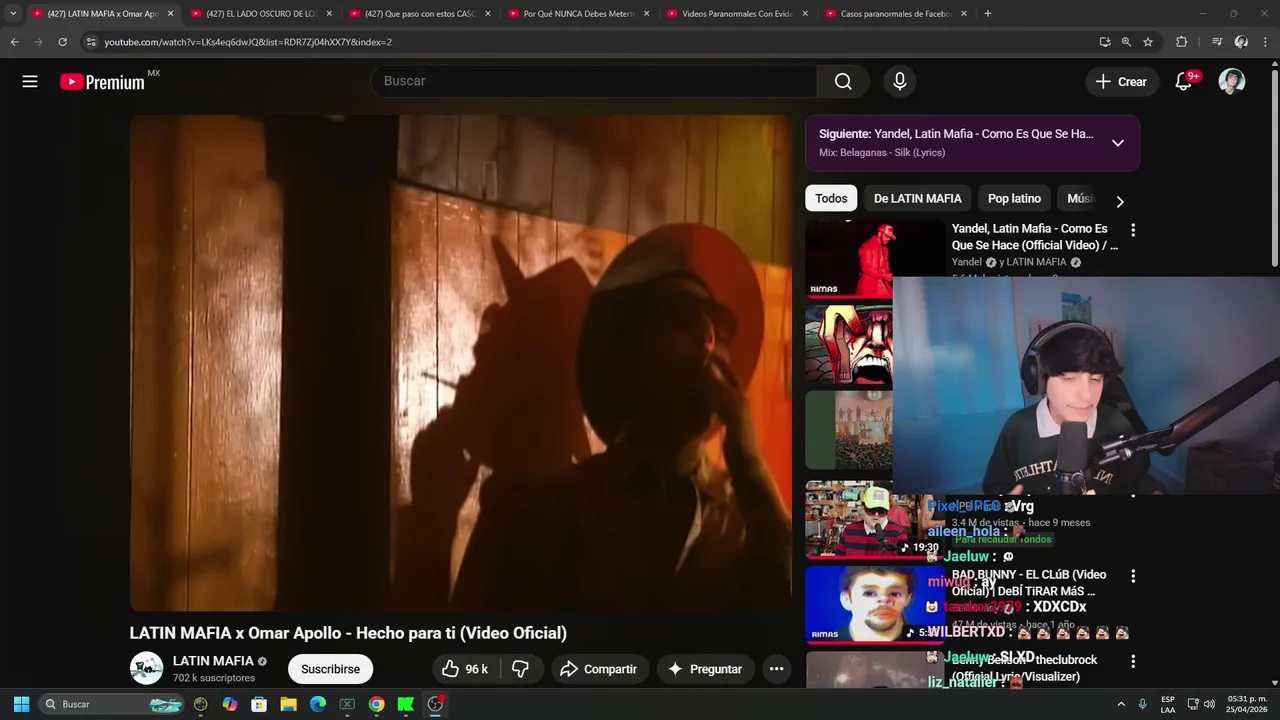Open Microsoft Edge from the taskbar
The height and width of the screenshot is (720, 1280).
click(x=317, y=704)
